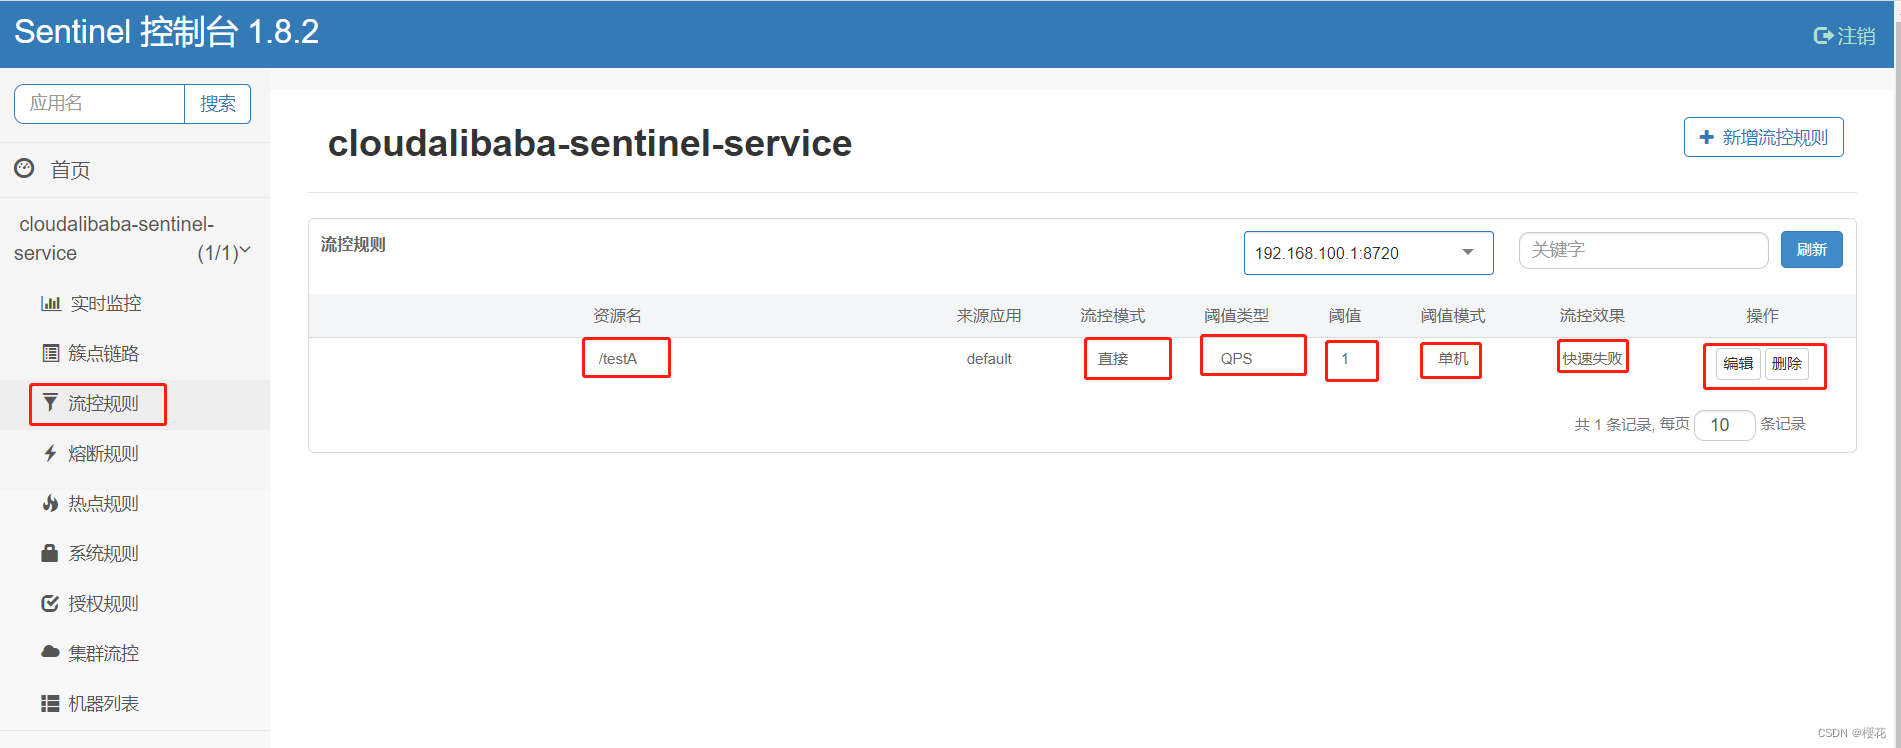Click the 注销 logout link
The height and width of the screenshot is (748, 1901).
click(x=1845, y=36)
